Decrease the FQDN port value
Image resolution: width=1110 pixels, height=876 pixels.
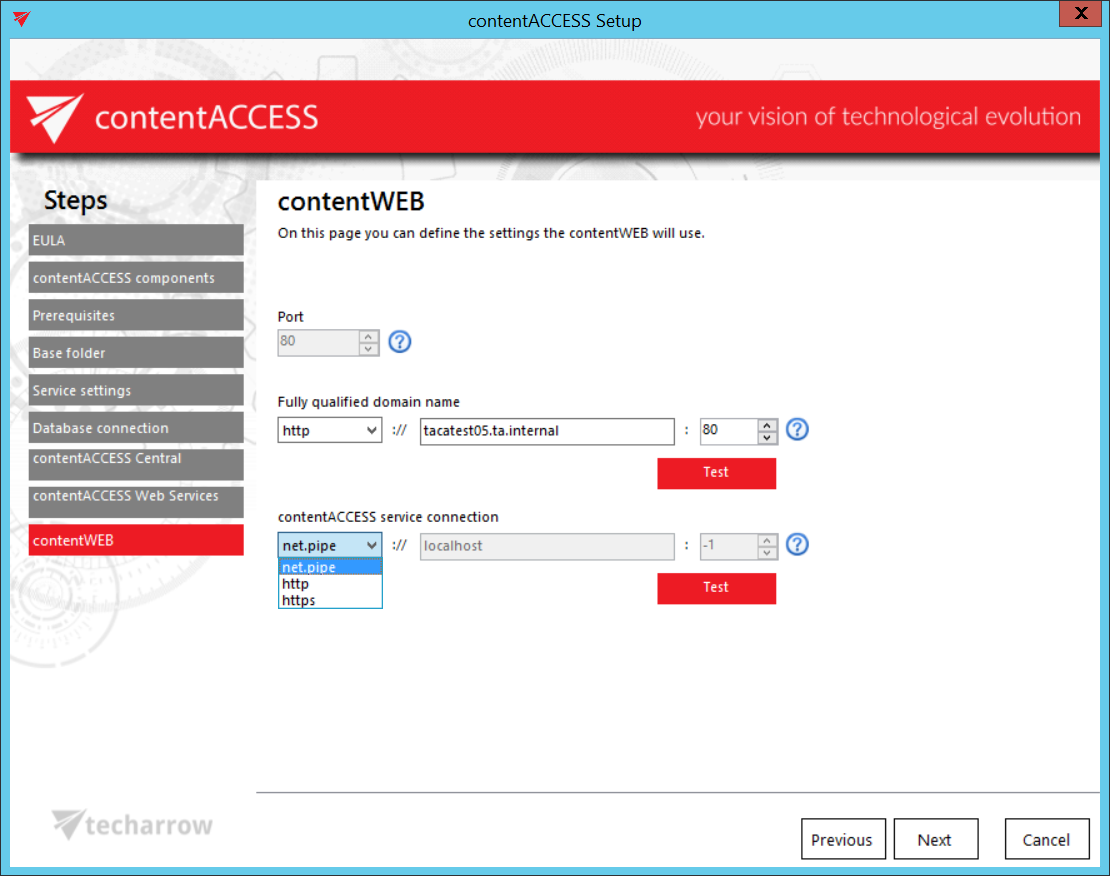(767, 438)
